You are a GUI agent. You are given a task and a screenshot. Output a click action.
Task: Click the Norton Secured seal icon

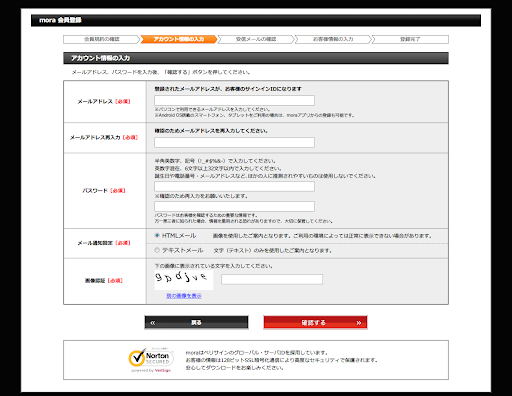pyautogui.click(x=151, y=360)
